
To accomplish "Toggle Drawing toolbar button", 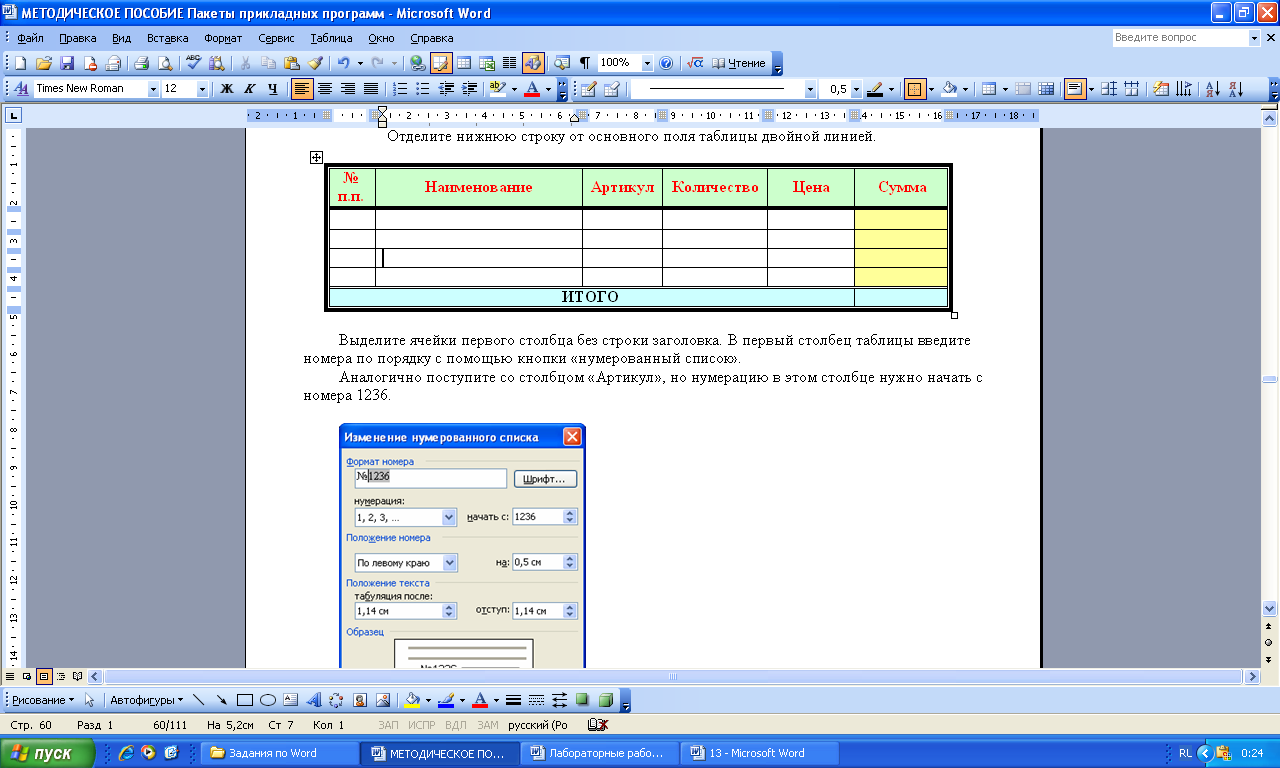I will pyautogui.click(x=533, y=63).
